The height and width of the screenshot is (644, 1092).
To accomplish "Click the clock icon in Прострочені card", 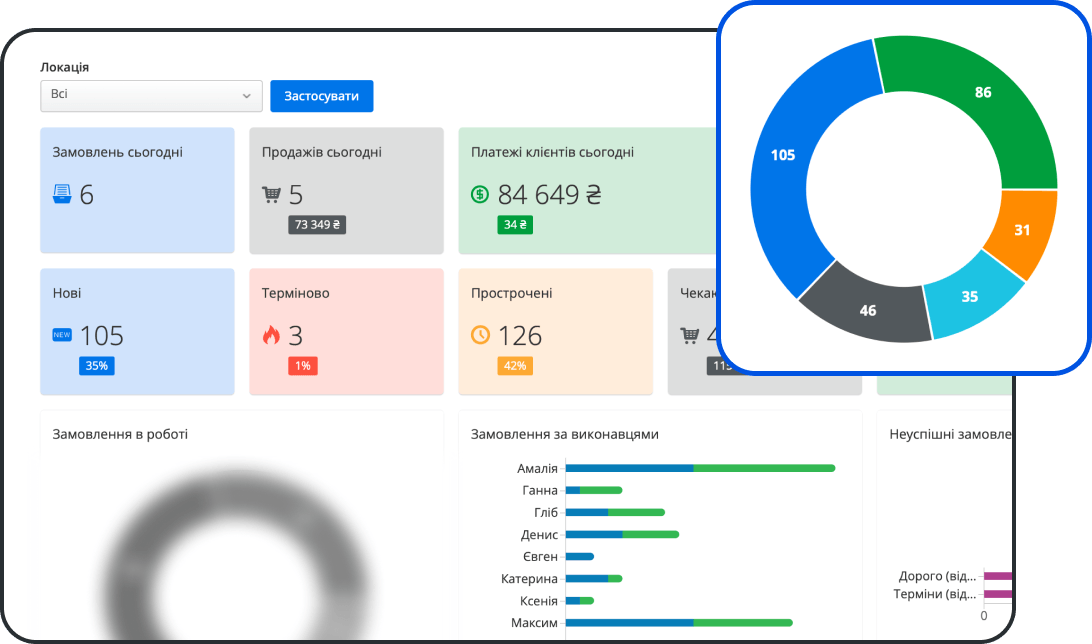I will coord(481,335).
